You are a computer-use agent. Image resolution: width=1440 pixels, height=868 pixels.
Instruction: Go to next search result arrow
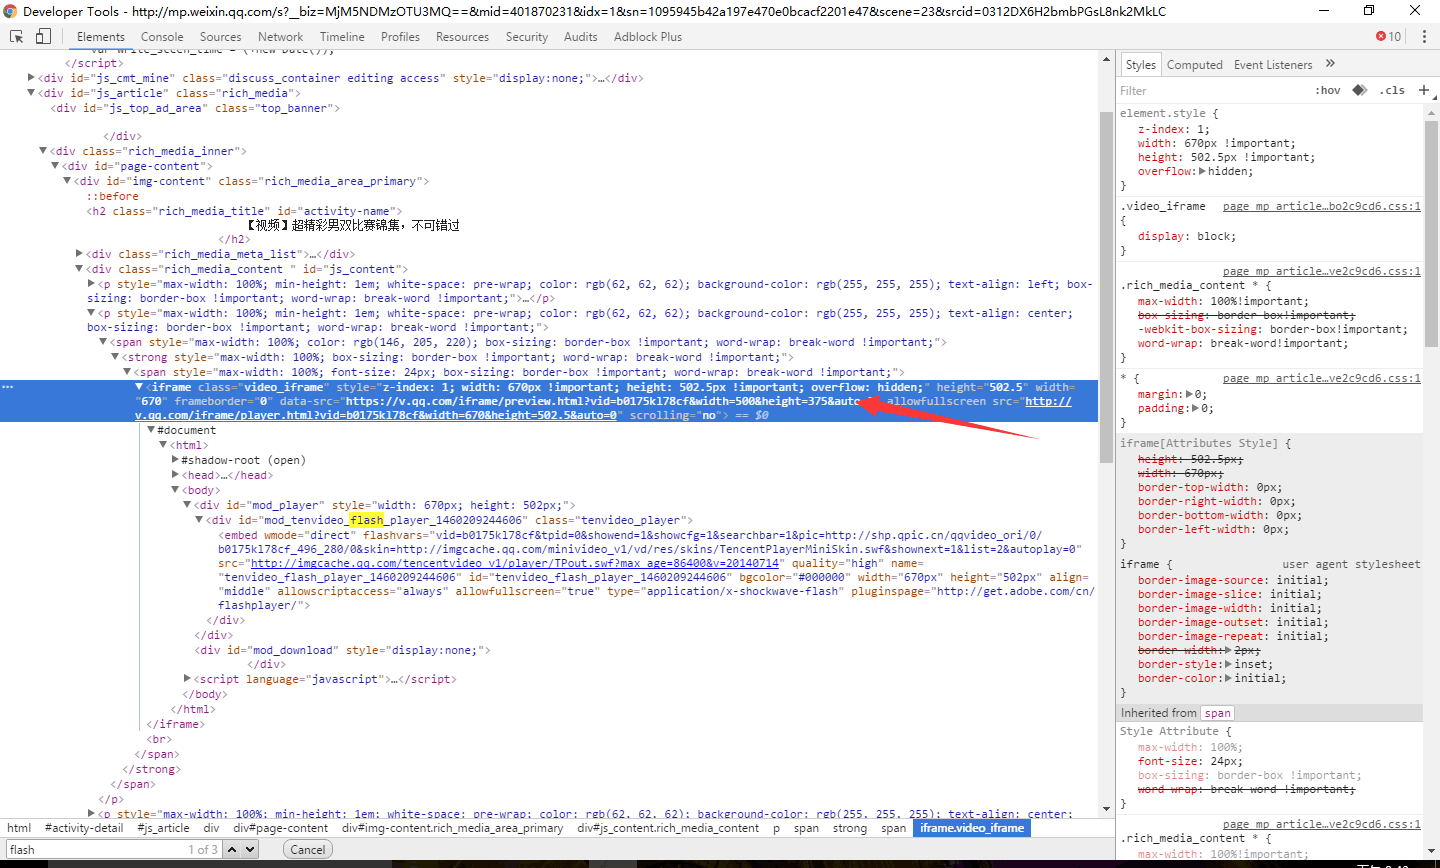[x=250, y=849]
